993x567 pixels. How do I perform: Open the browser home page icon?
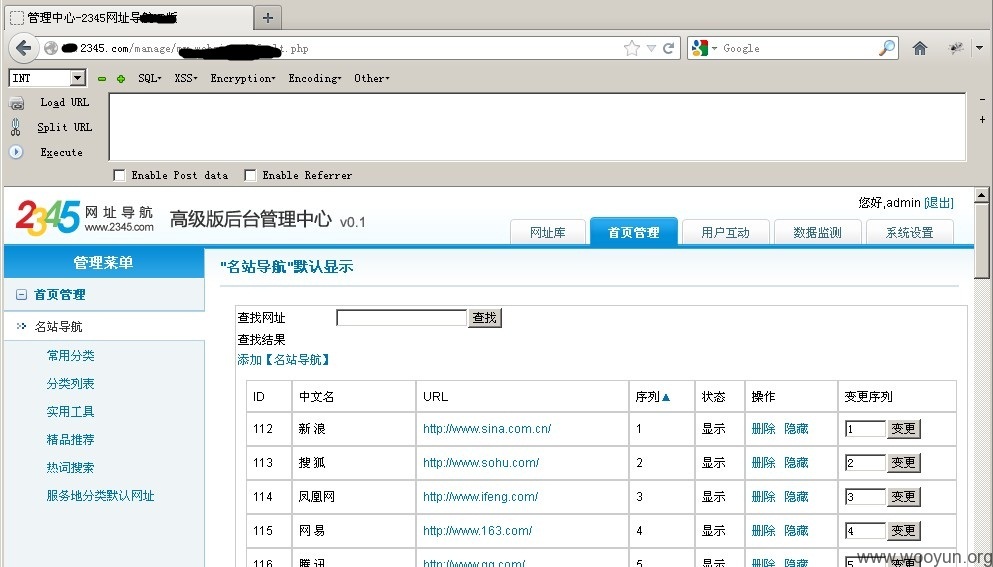tap(920, 48)
